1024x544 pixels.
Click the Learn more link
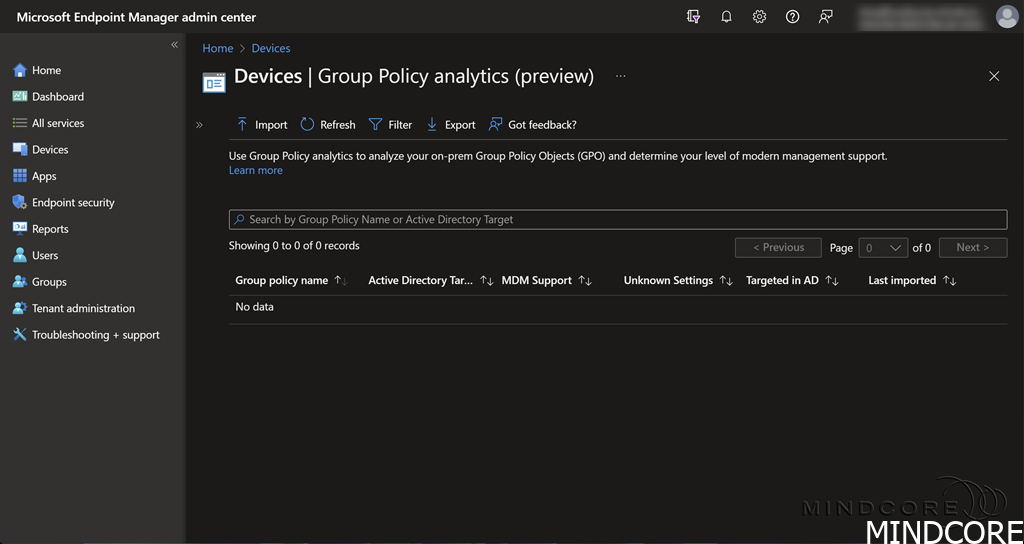[x=256, y=170]
